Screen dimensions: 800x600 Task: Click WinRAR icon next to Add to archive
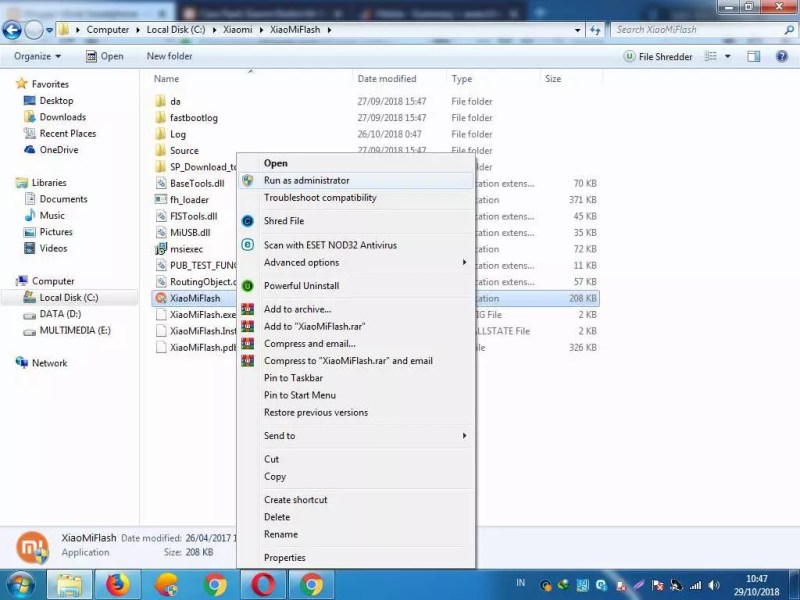247,309
